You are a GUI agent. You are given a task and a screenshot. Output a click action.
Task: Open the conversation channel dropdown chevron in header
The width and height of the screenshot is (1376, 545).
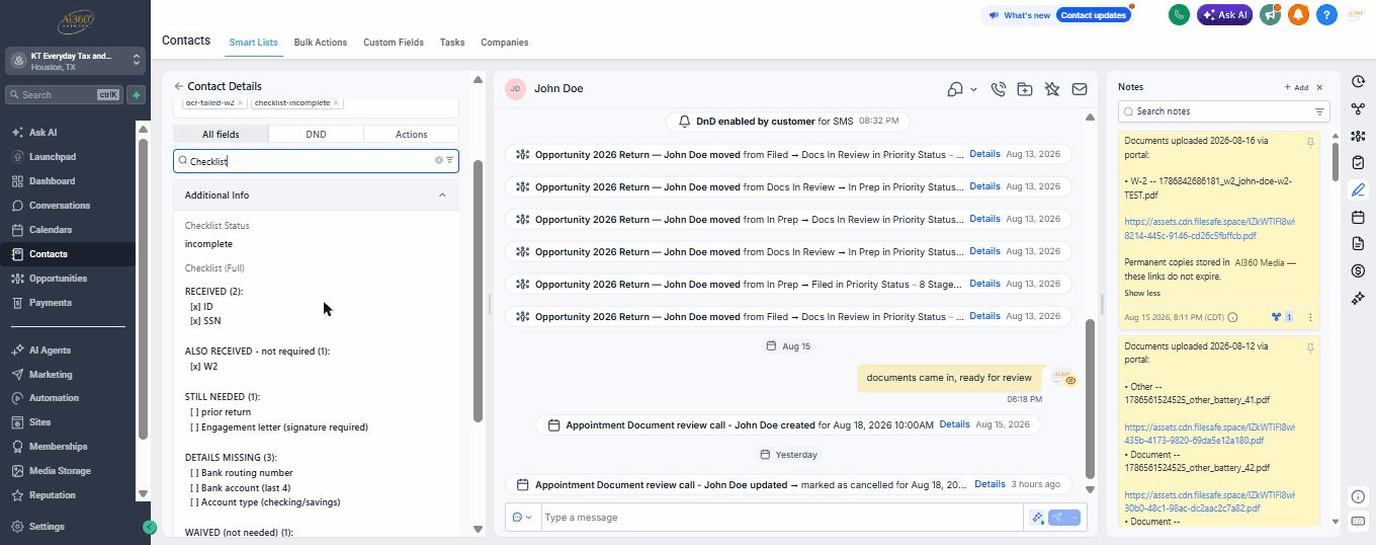(974, 90)
